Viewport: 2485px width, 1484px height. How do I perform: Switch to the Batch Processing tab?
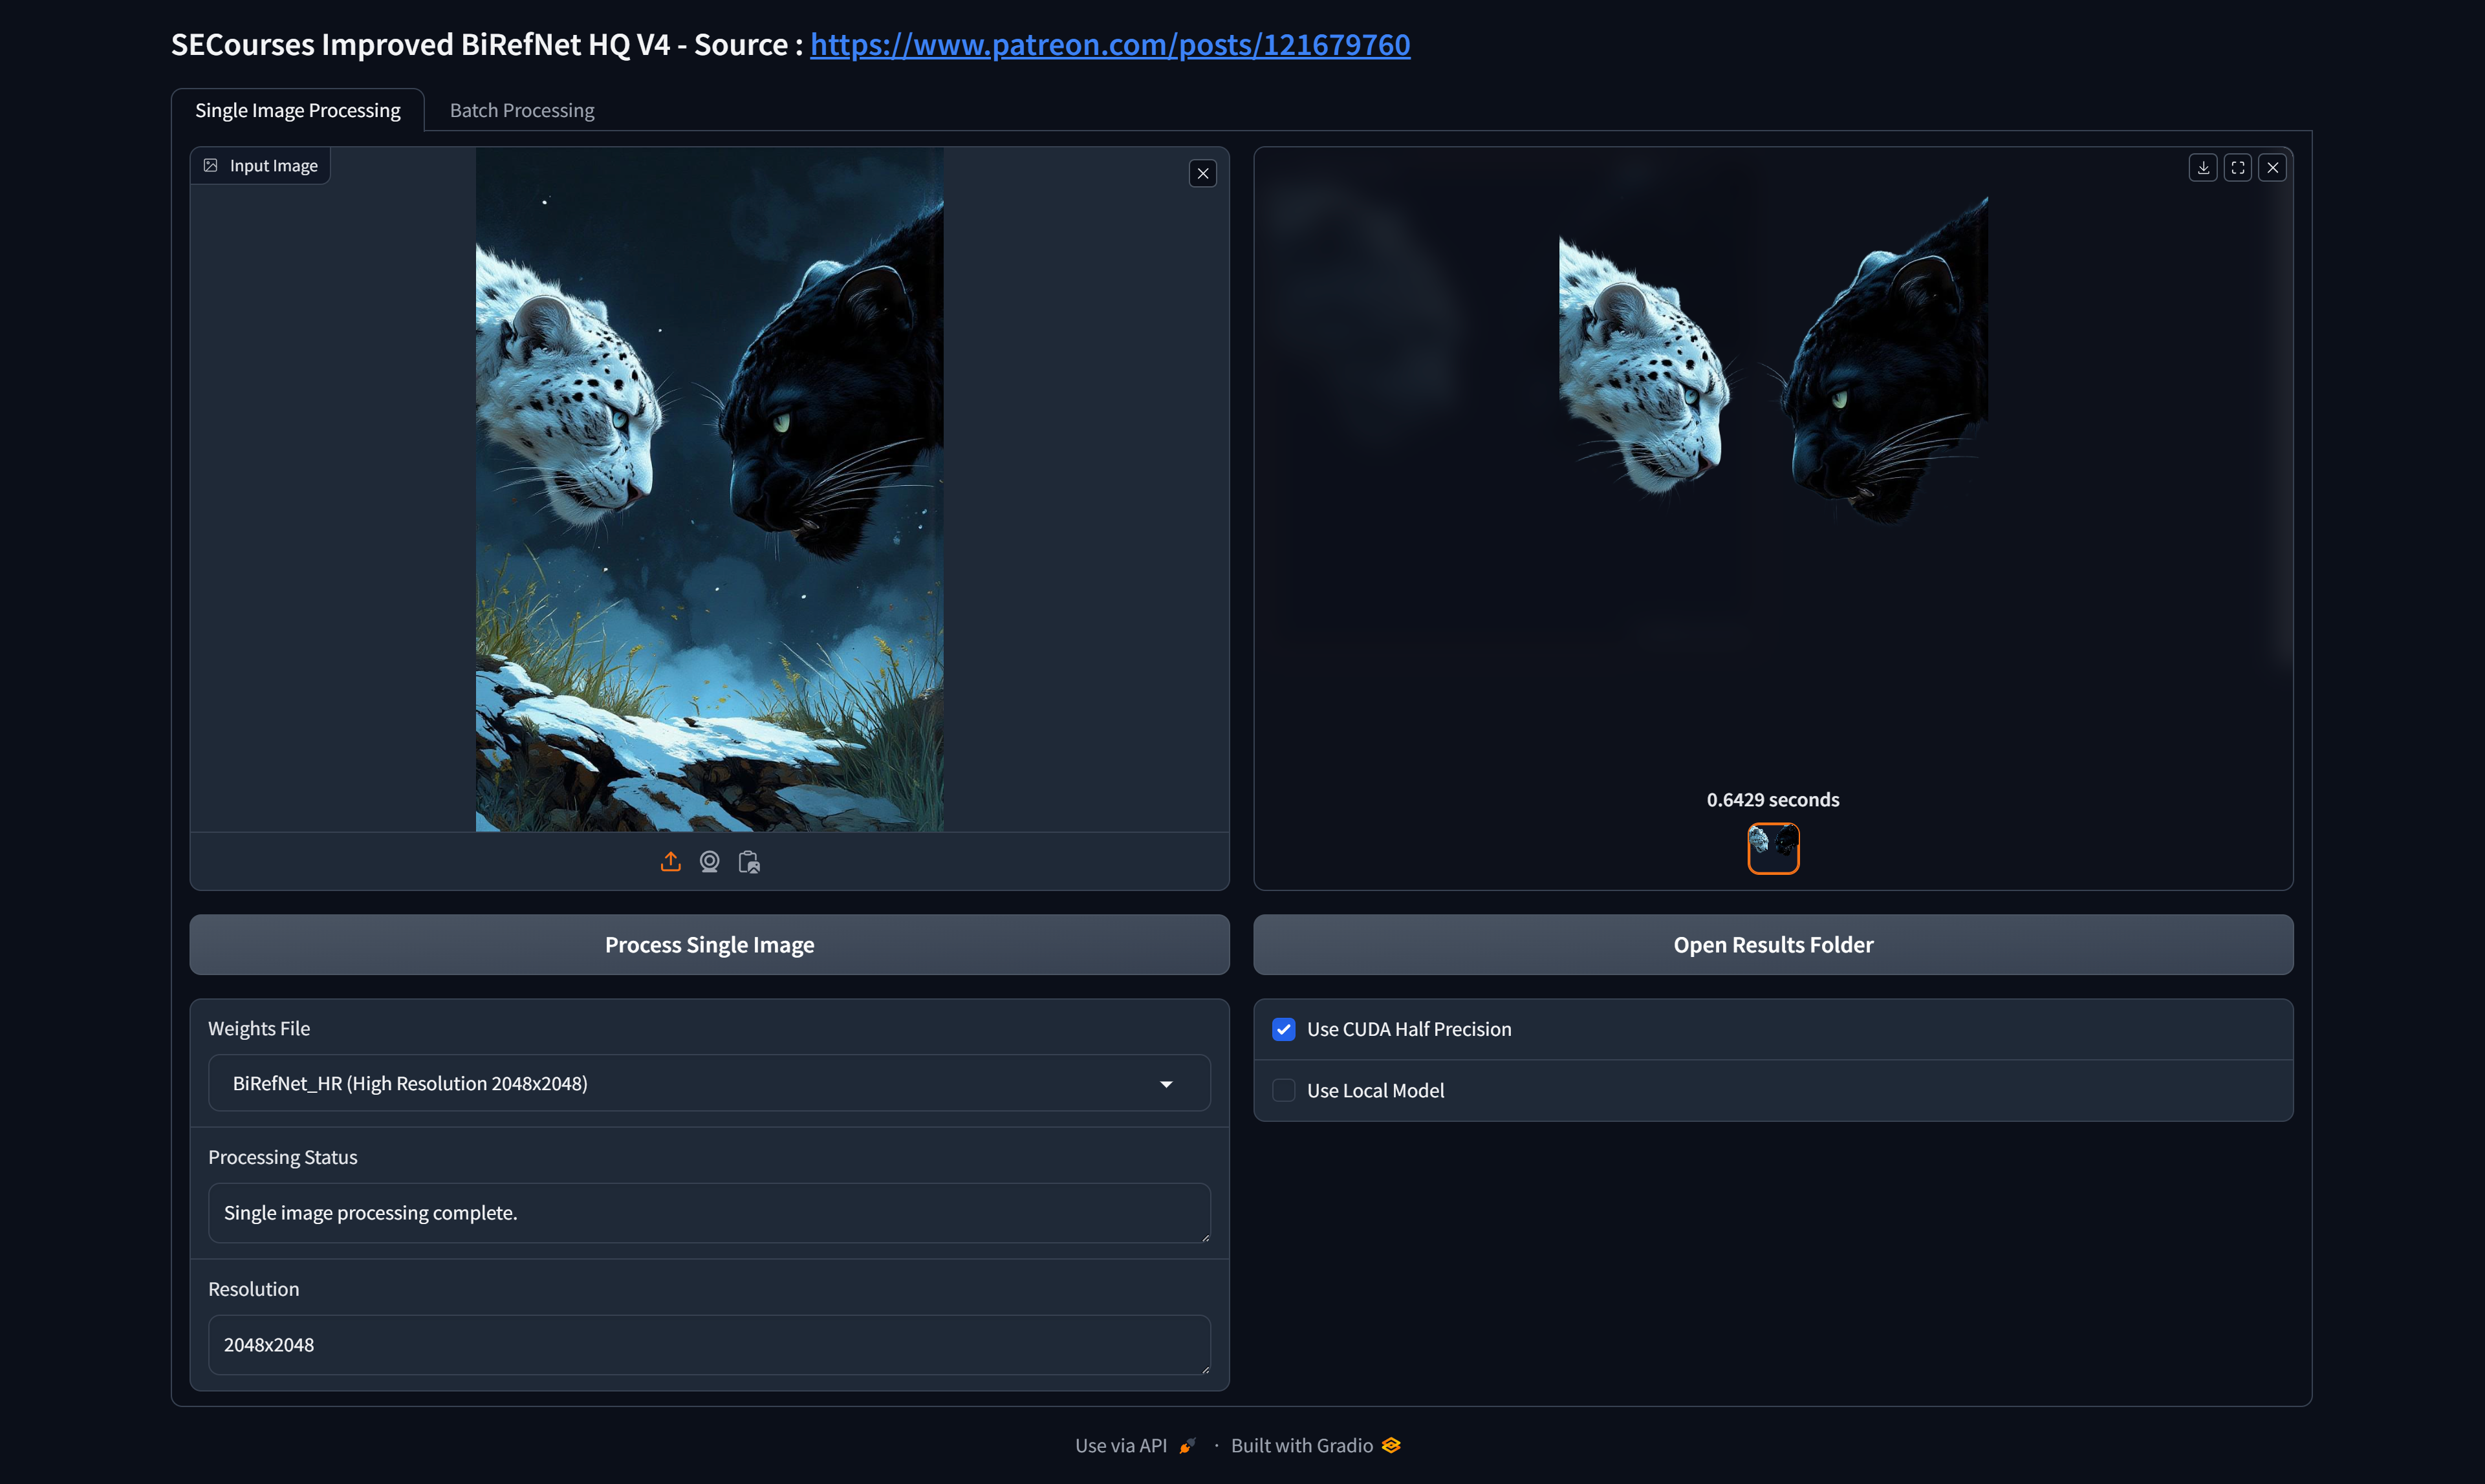coord(521,110)
